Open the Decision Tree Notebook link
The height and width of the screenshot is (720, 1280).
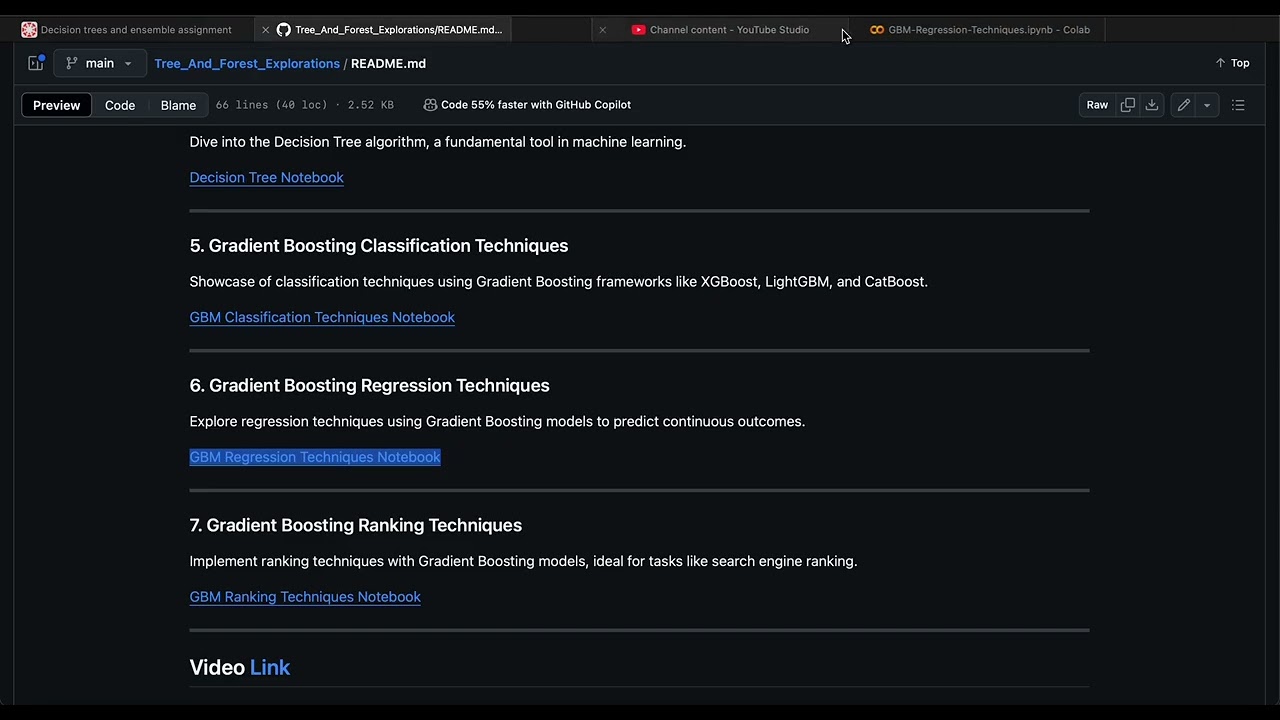(x=266, y=177)
